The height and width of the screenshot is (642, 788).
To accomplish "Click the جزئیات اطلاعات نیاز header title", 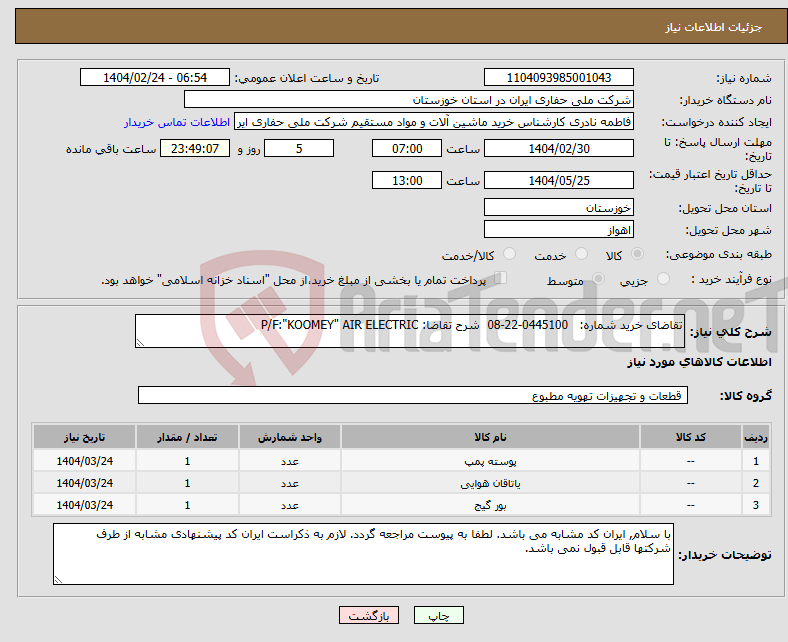I will [714, 27].
